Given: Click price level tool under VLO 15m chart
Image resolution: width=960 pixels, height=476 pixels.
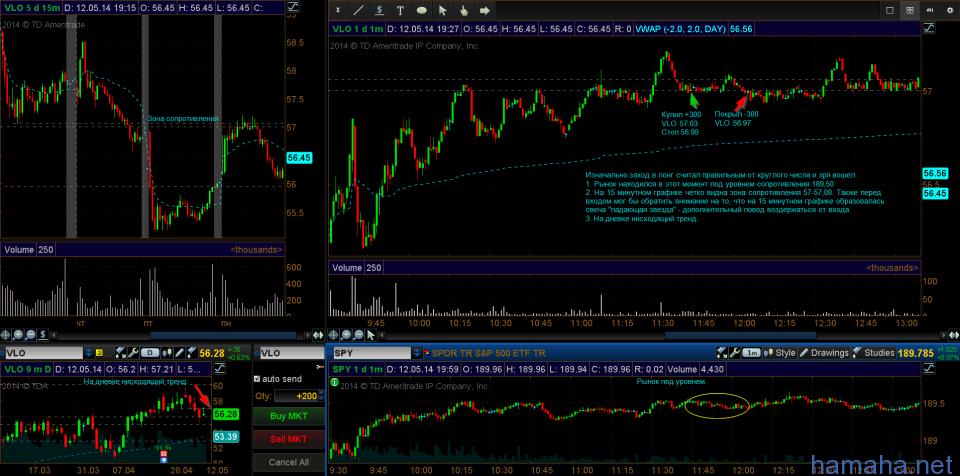Looking at the screenshot, I should pos(43,334).
